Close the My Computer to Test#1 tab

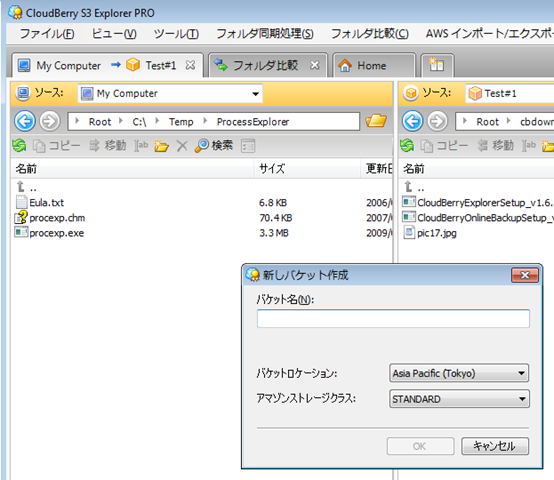[x=190, y=65]
